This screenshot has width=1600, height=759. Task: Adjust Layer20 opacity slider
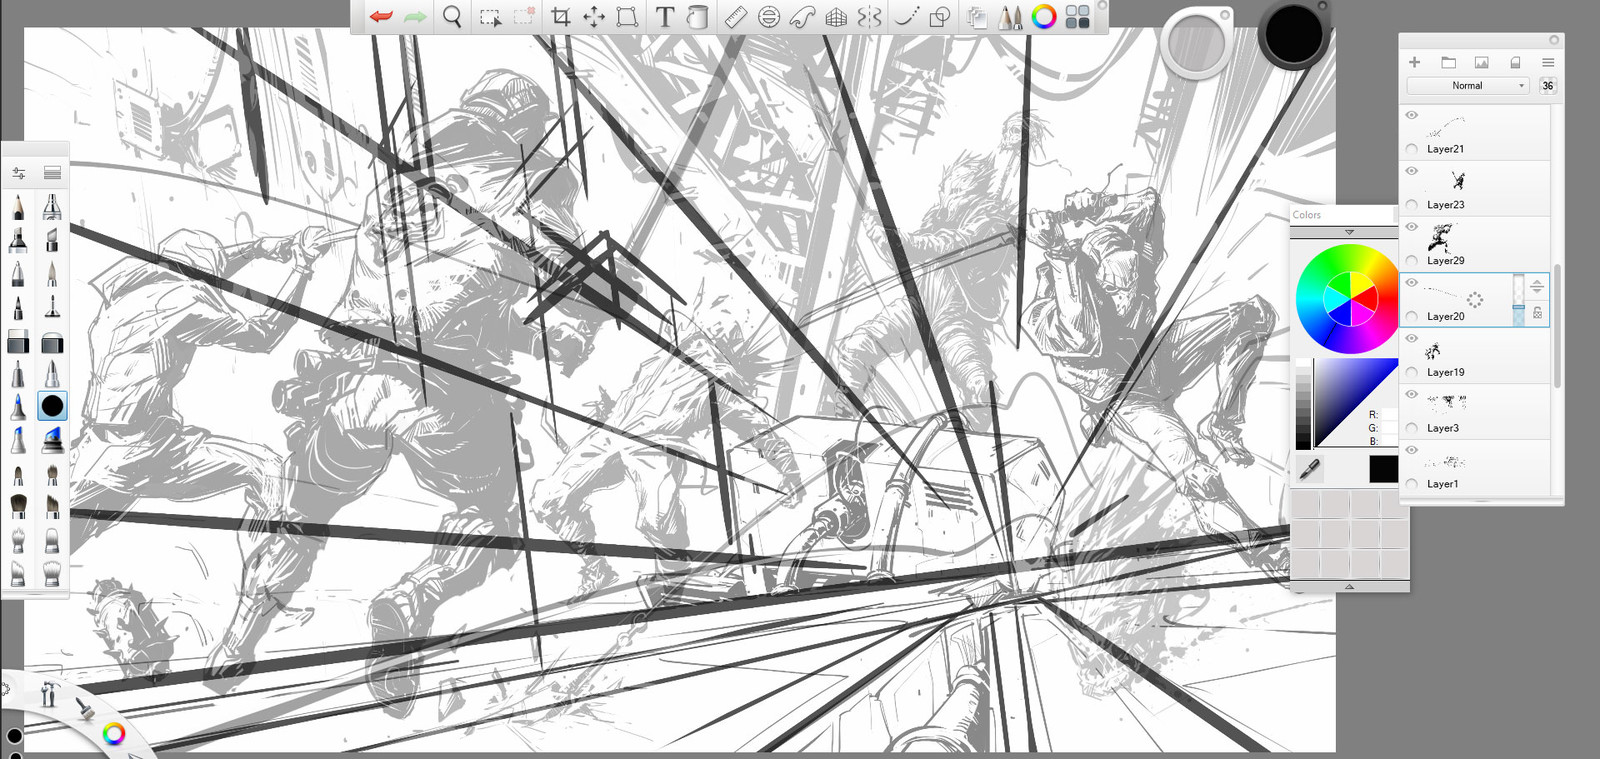1518,299
